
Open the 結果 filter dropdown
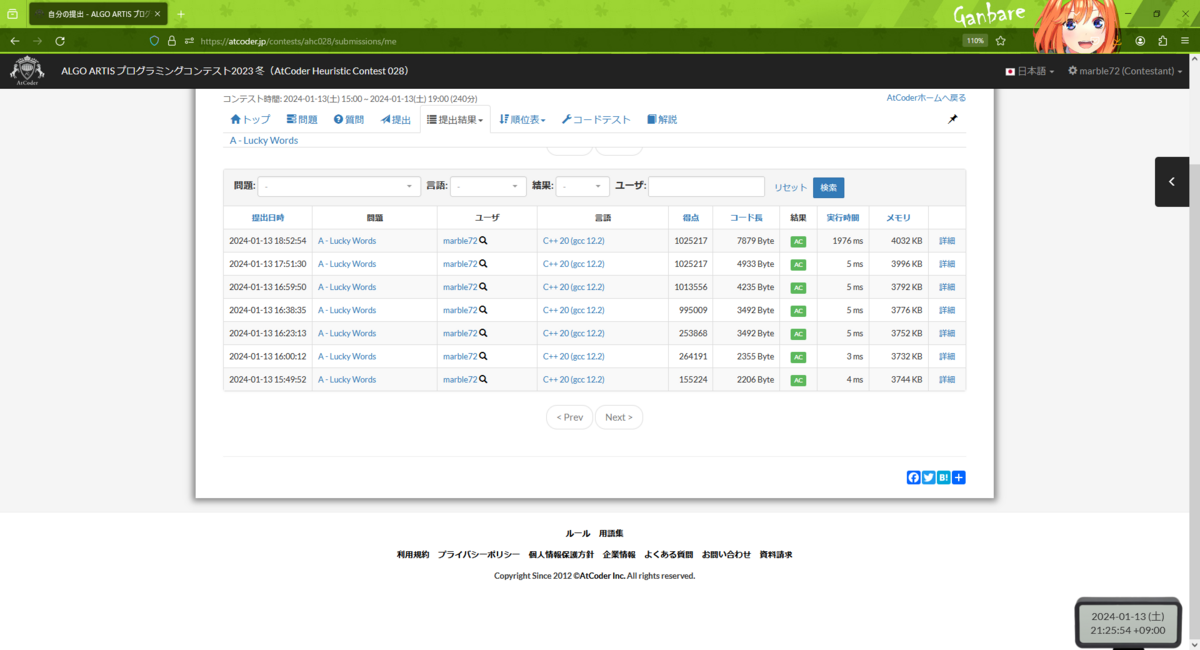583,187
